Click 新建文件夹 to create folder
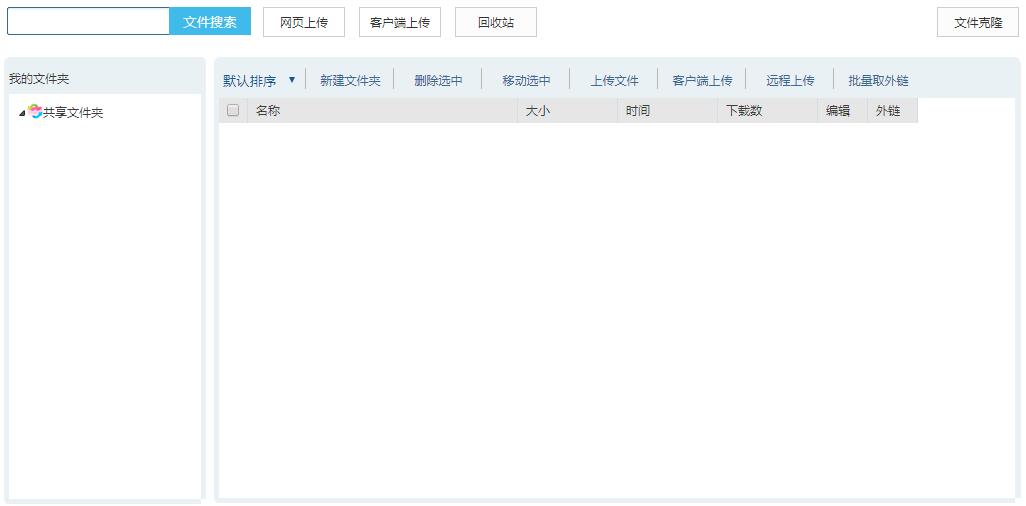 click(x=350, y=81)
